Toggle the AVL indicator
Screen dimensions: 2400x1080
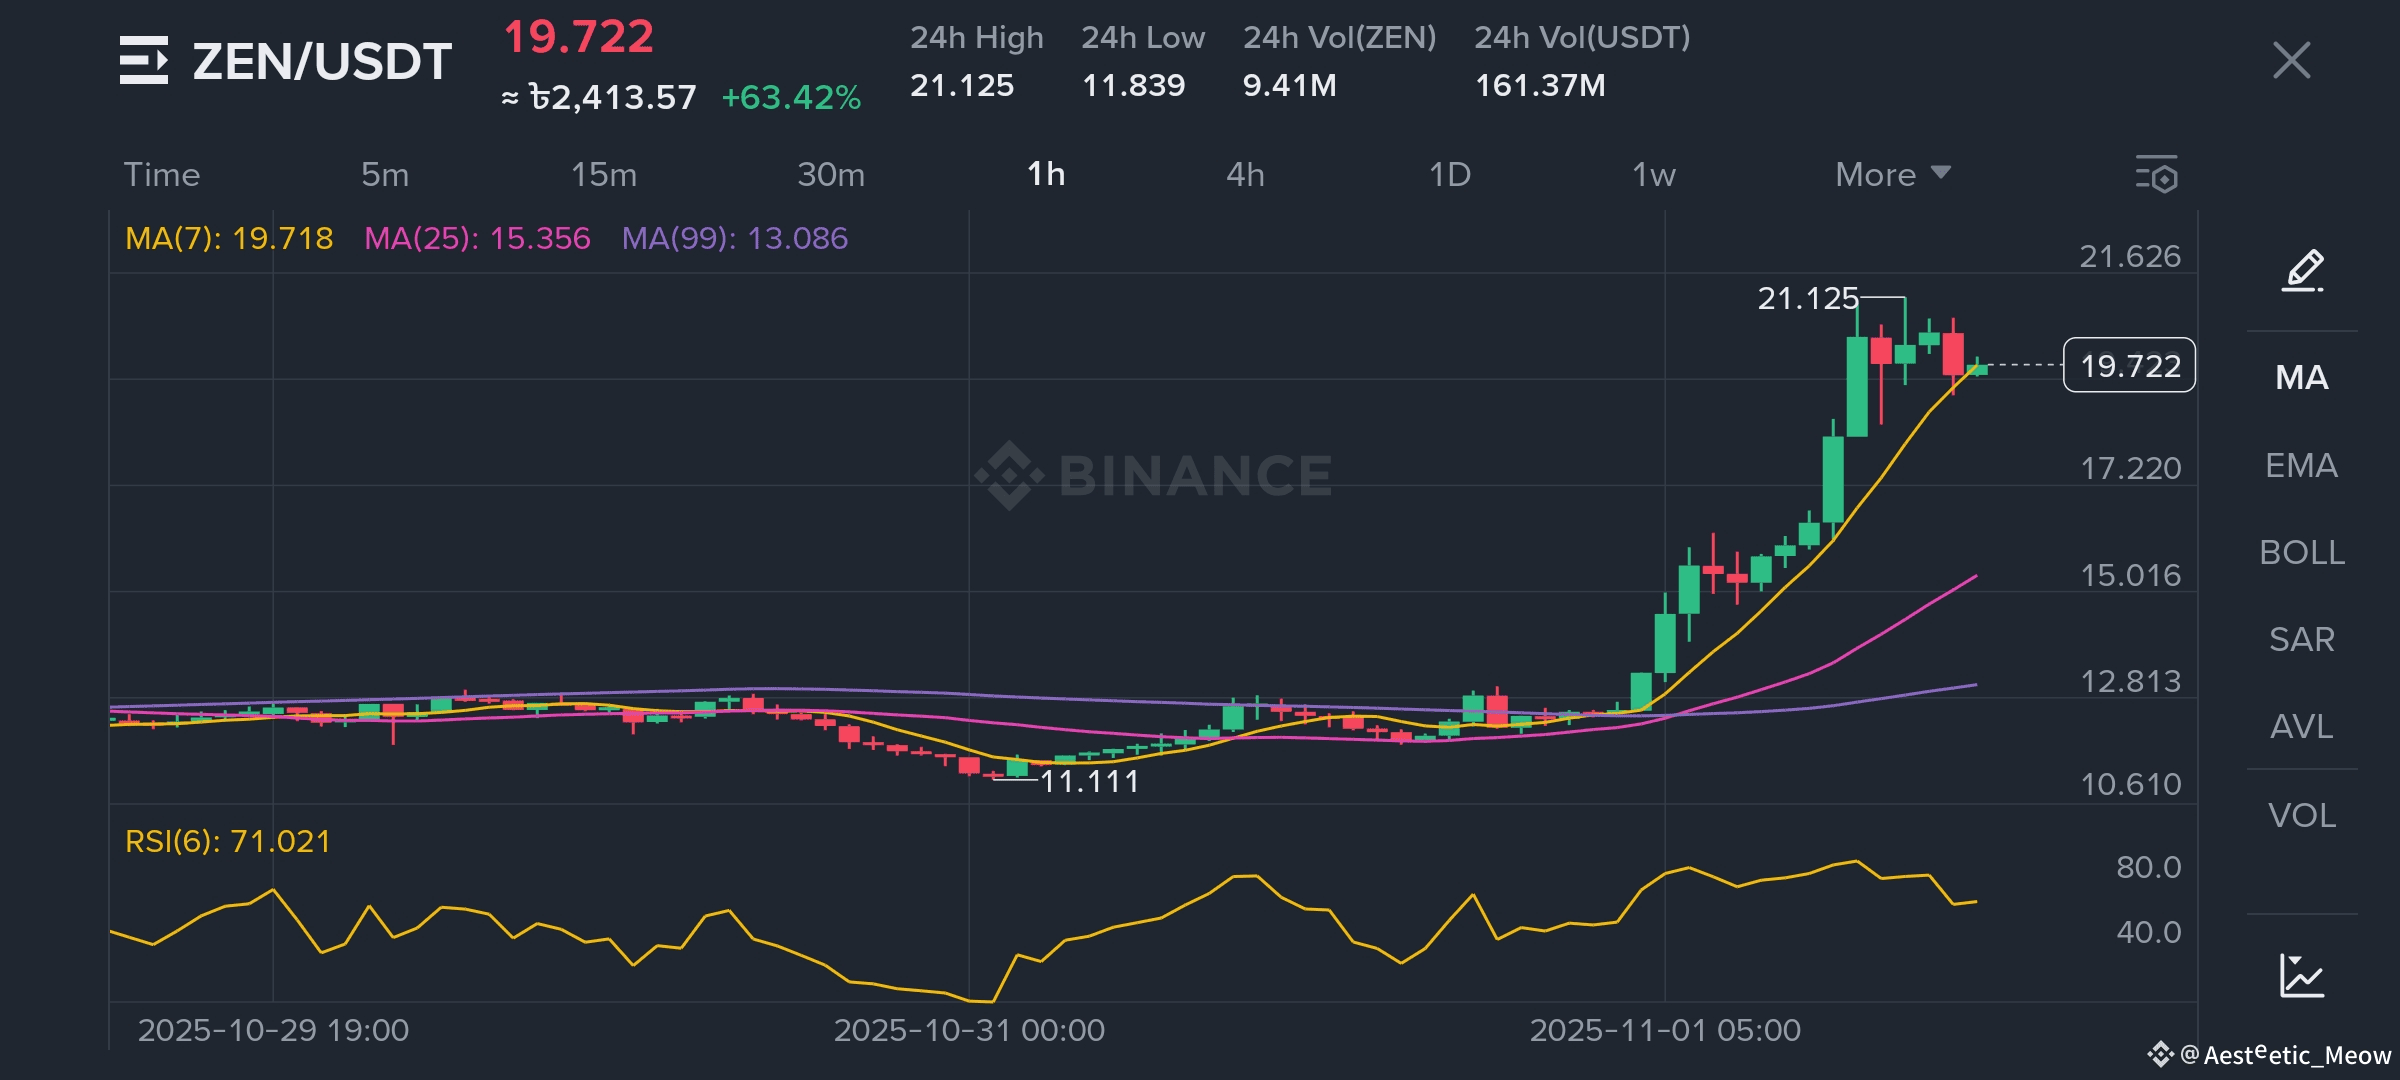point(2301,726)
